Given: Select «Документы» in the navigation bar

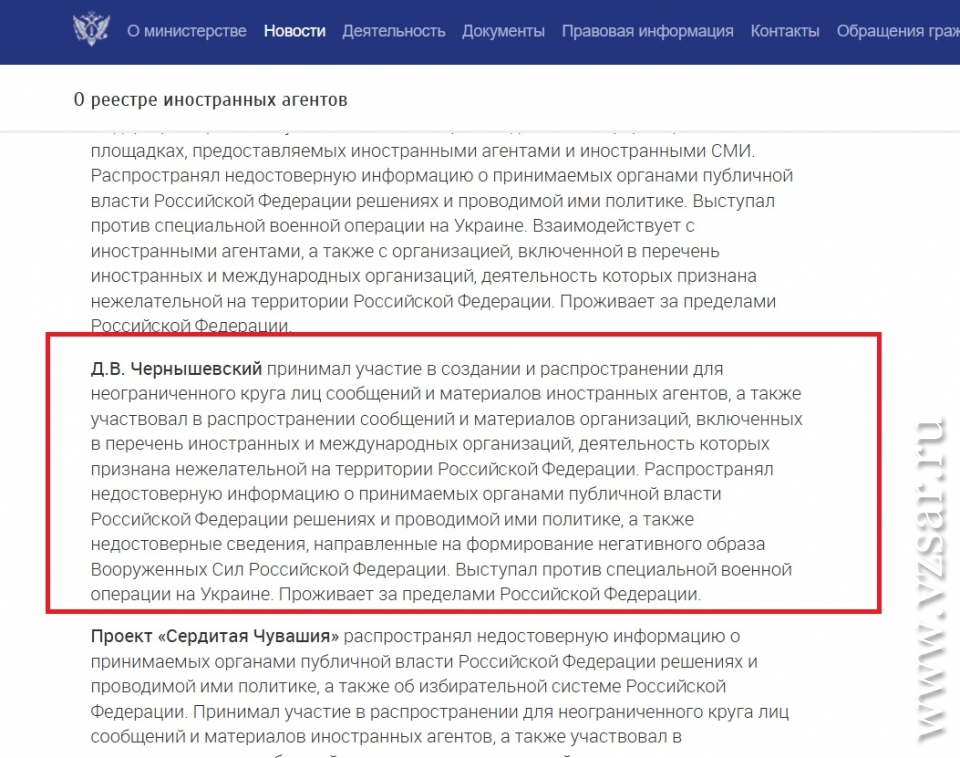Looking at the screenshot, I should point(503,31).
